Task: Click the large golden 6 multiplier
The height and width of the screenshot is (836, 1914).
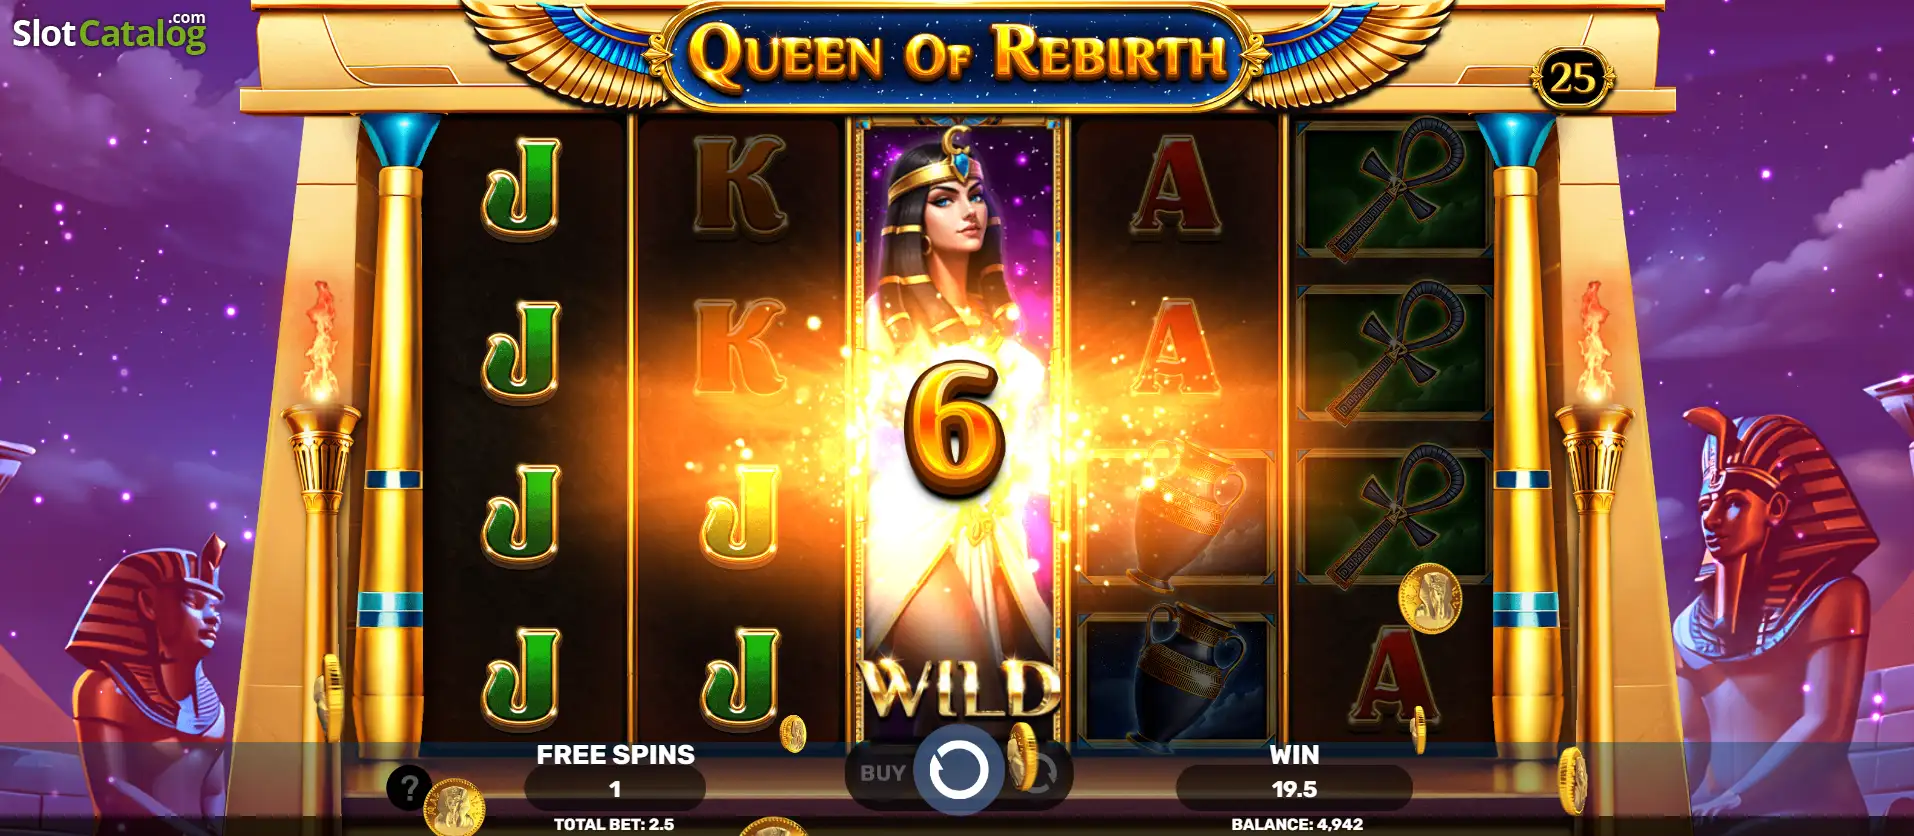Action: 955,427
